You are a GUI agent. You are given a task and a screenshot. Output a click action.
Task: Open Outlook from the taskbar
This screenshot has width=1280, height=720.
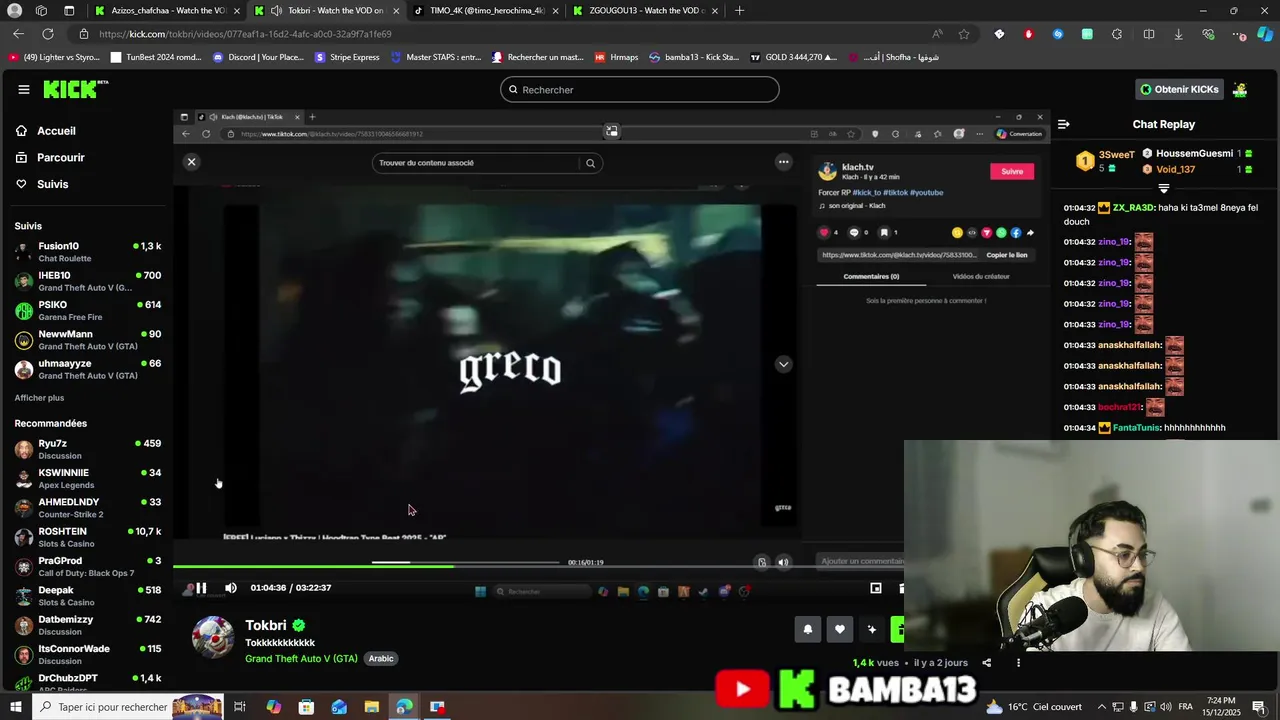coord(339,707)
